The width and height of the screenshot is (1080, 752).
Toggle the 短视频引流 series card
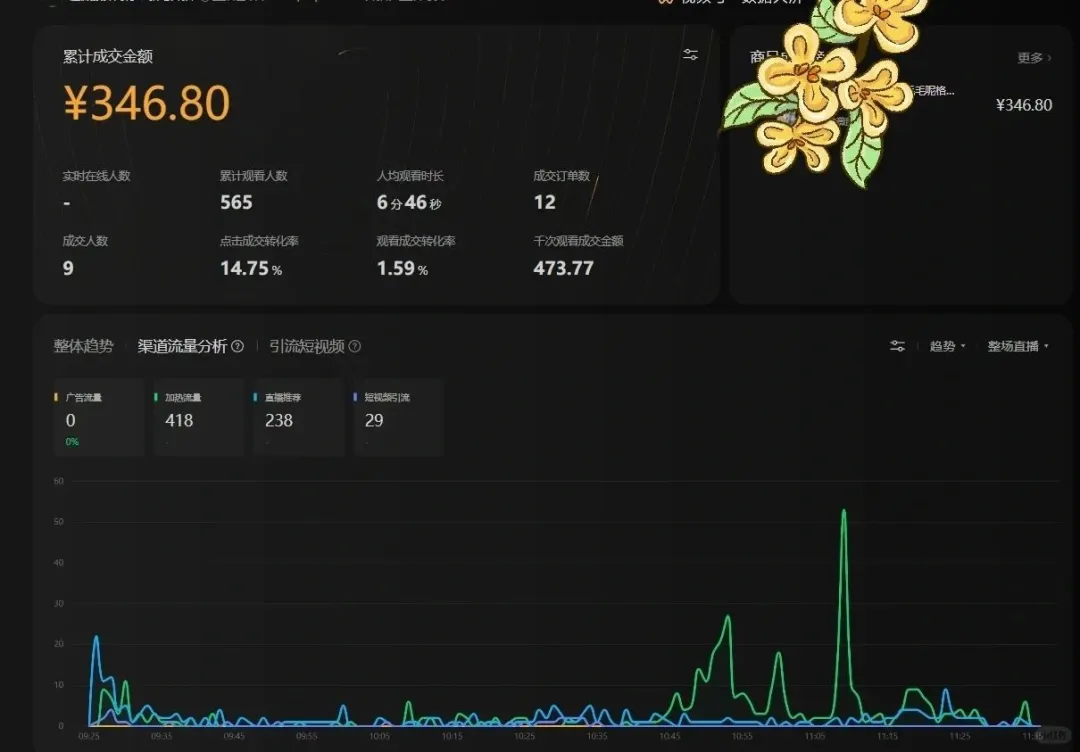click(397, 417)
